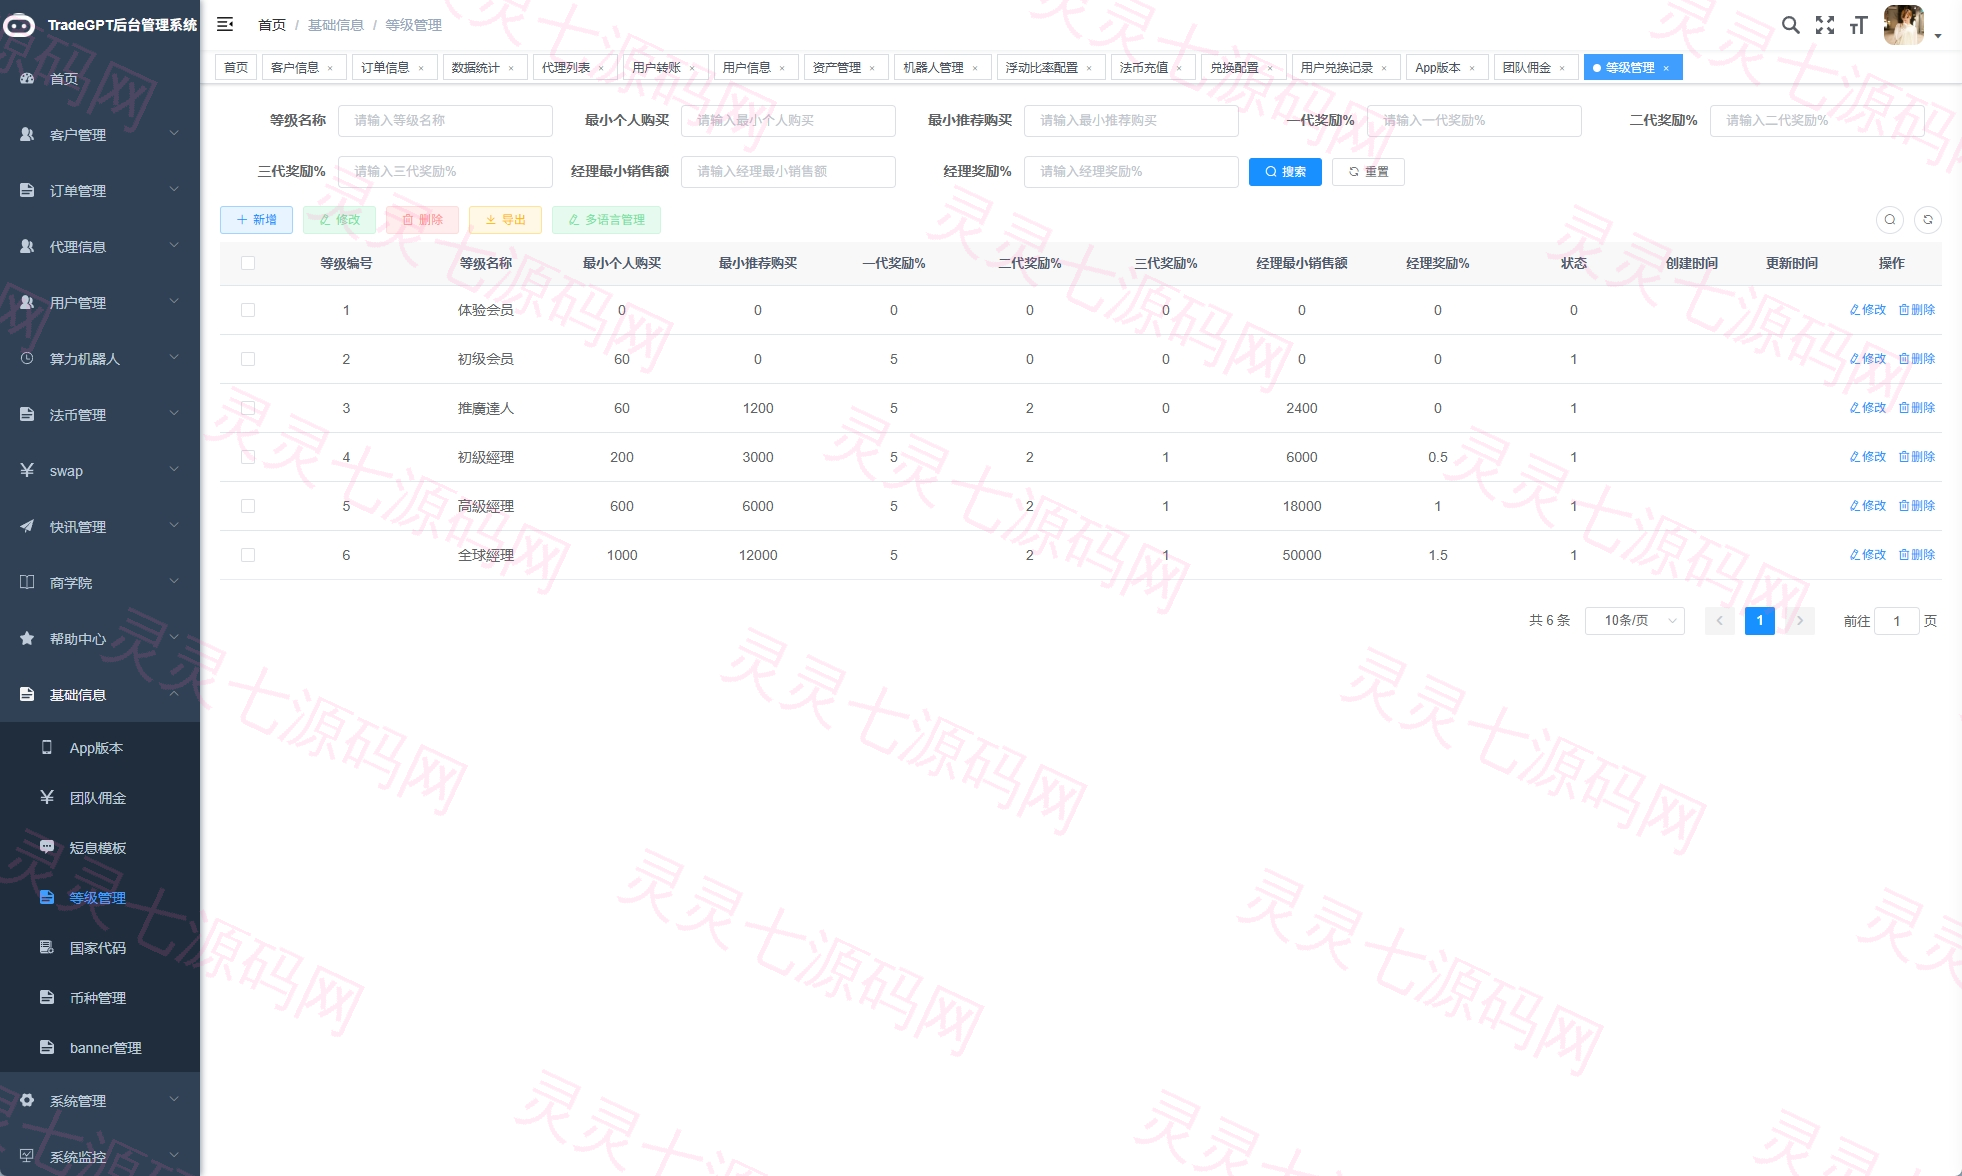Open 多语言管理 button
The height and width of the screenshot is (1176, 1962).
(606, 220)
